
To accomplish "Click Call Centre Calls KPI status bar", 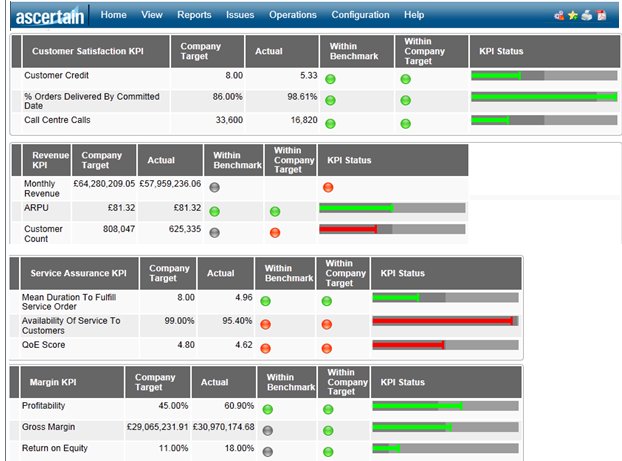I will (x=544, y=120).
